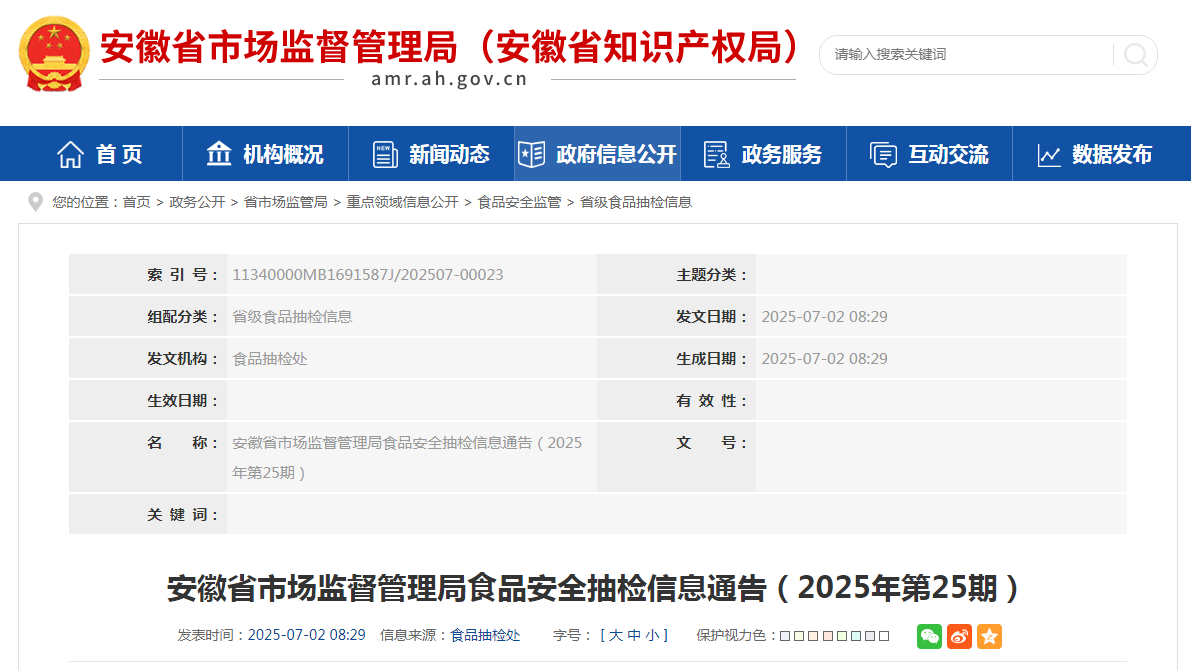Set font size to 中
This screenshot has height=670, width=1191.
click(x=634, y=635)
